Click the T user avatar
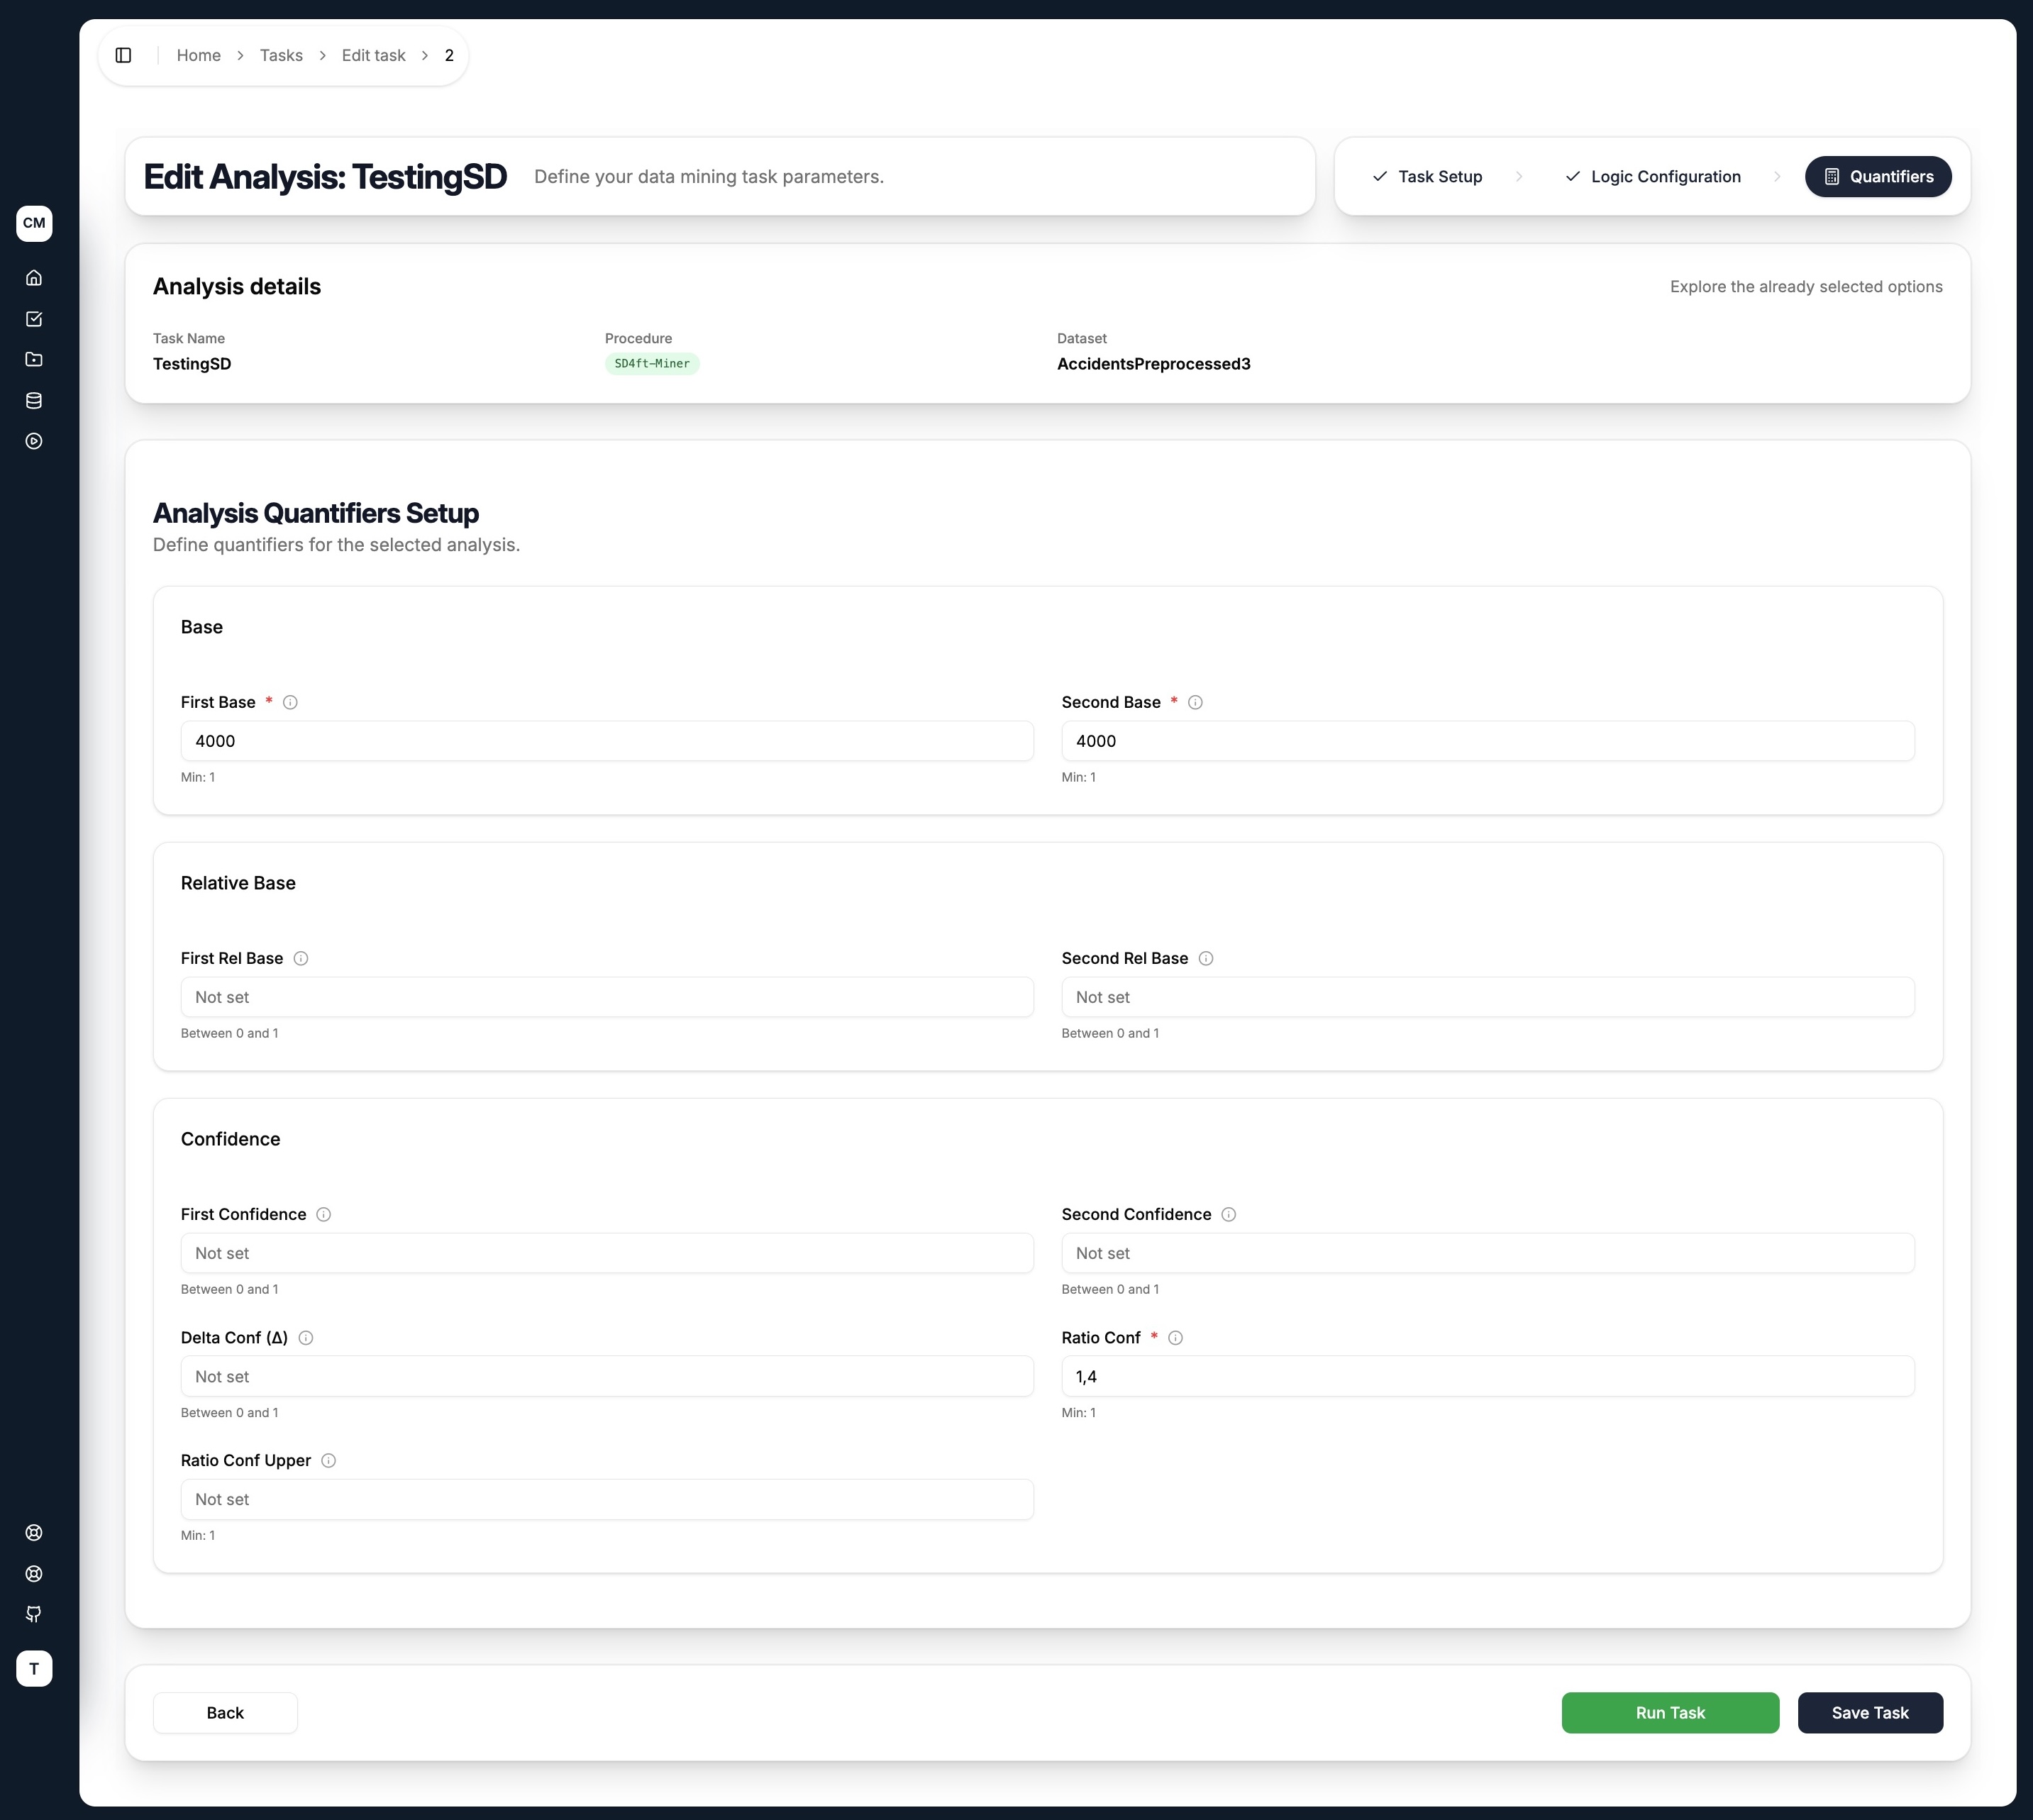The width and height of the screenshot is (2033, 1820). point(34,1668)
